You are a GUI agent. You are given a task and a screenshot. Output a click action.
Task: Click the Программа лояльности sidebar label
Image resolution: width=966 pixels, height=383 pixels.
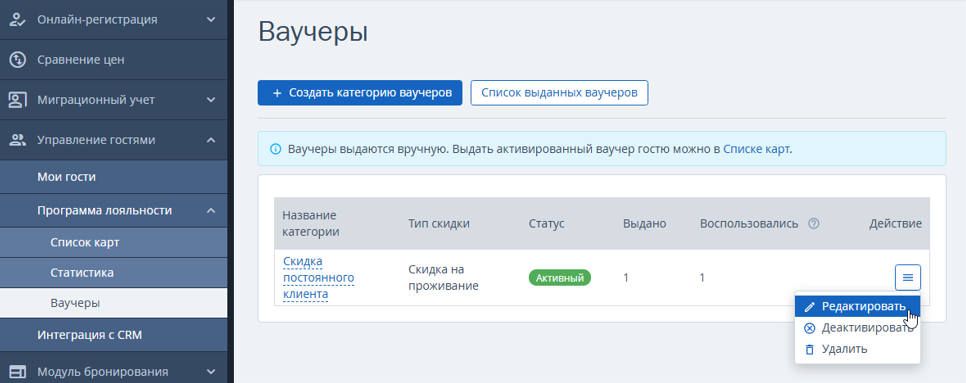(x=104, y=211)
